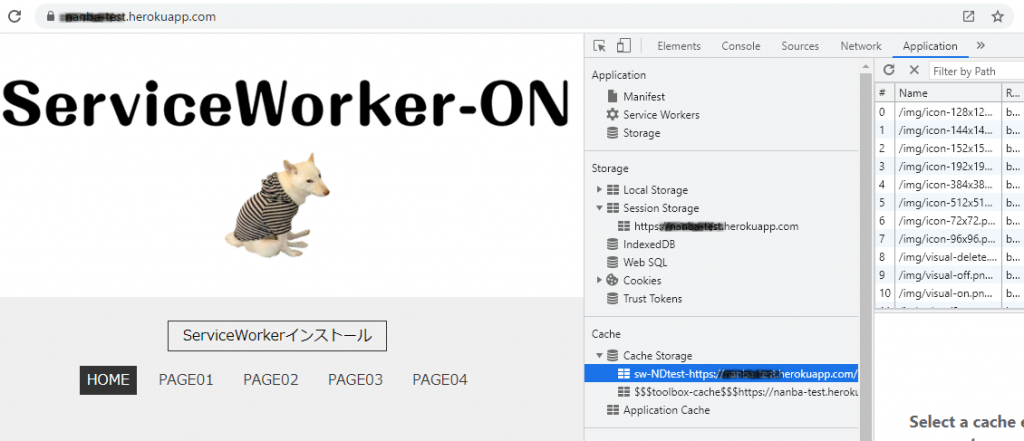Select row /img/icon-96x96.p...
Image resolution: width=1024 pixels, height=441 pixels.
[x=949, y=239]
